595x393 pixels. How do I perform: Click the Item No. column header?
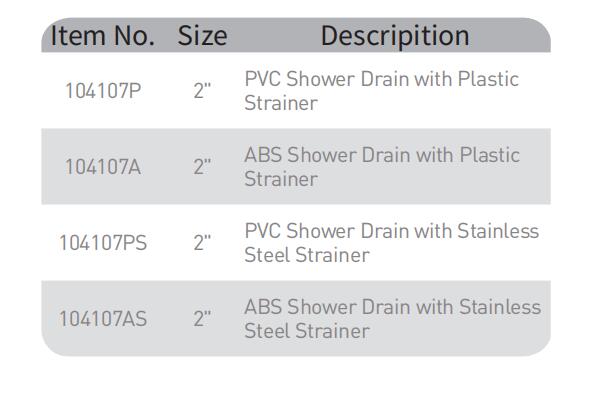pos(102,36)
